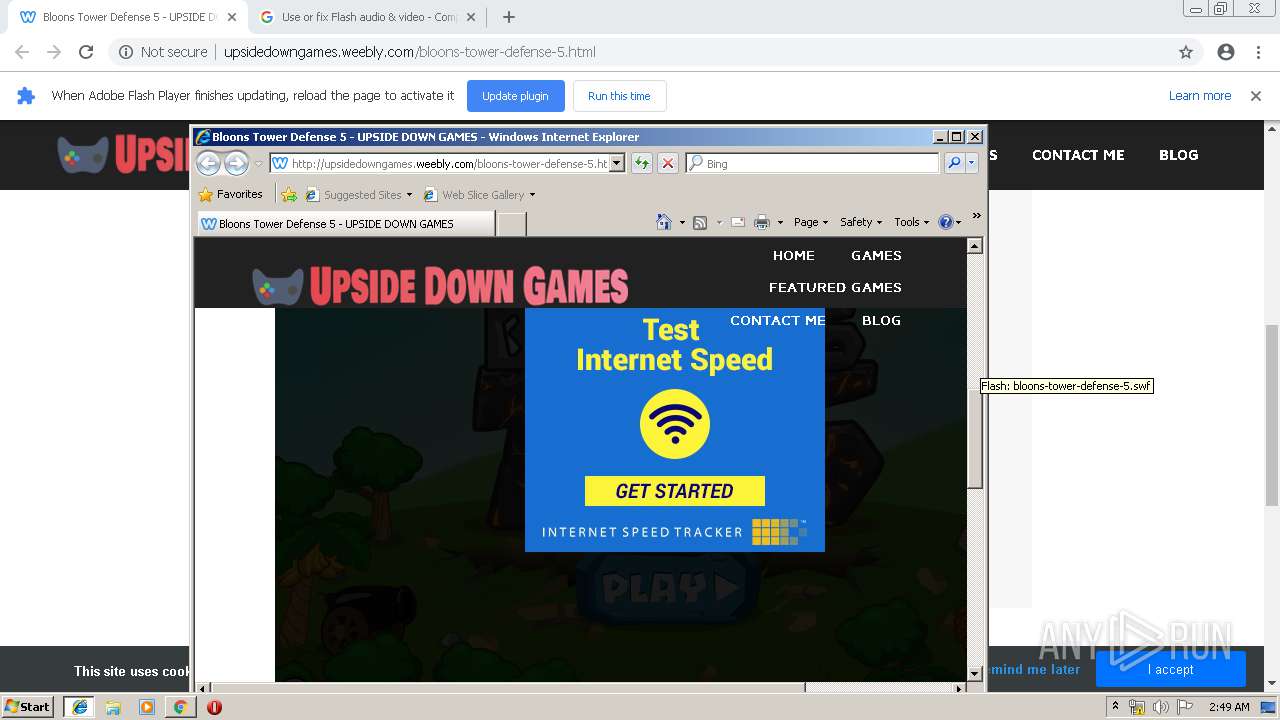Viewport: 1280px width, 720px height.
Task: Click IE Home icon
Action: (664, 222)
